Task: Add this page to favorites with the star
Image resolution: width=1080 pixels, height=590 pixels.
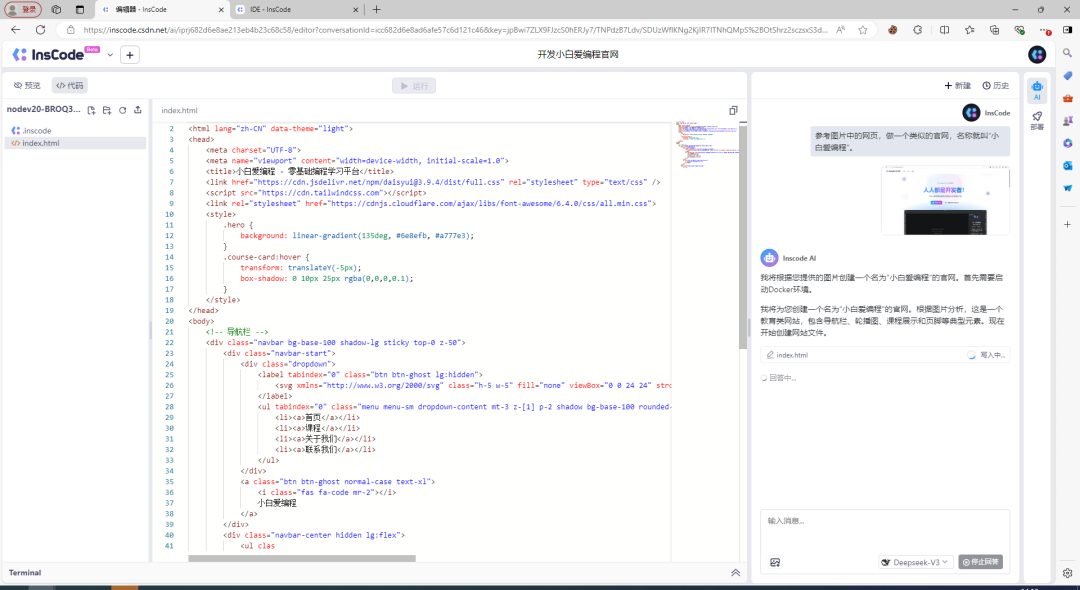Action: [x=863, y=30]
